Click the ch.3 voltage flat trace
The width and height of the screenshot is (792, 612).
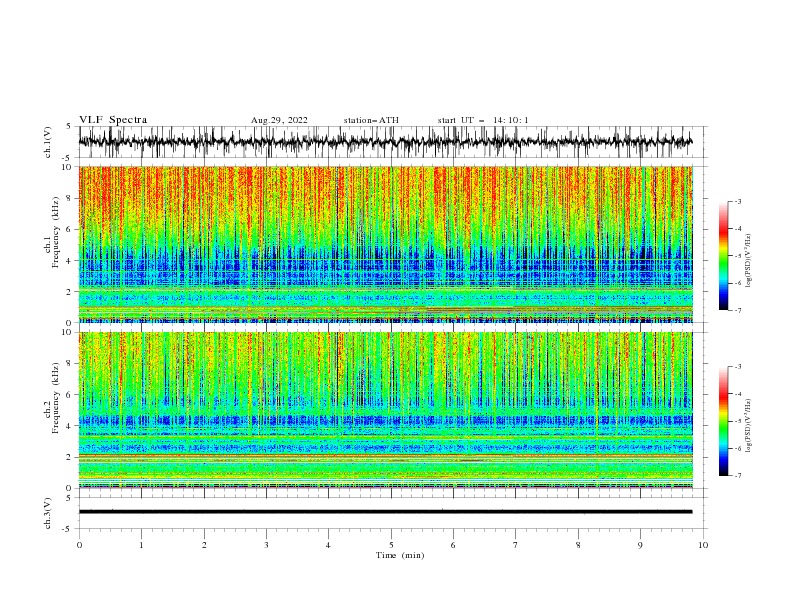point(385,512)
